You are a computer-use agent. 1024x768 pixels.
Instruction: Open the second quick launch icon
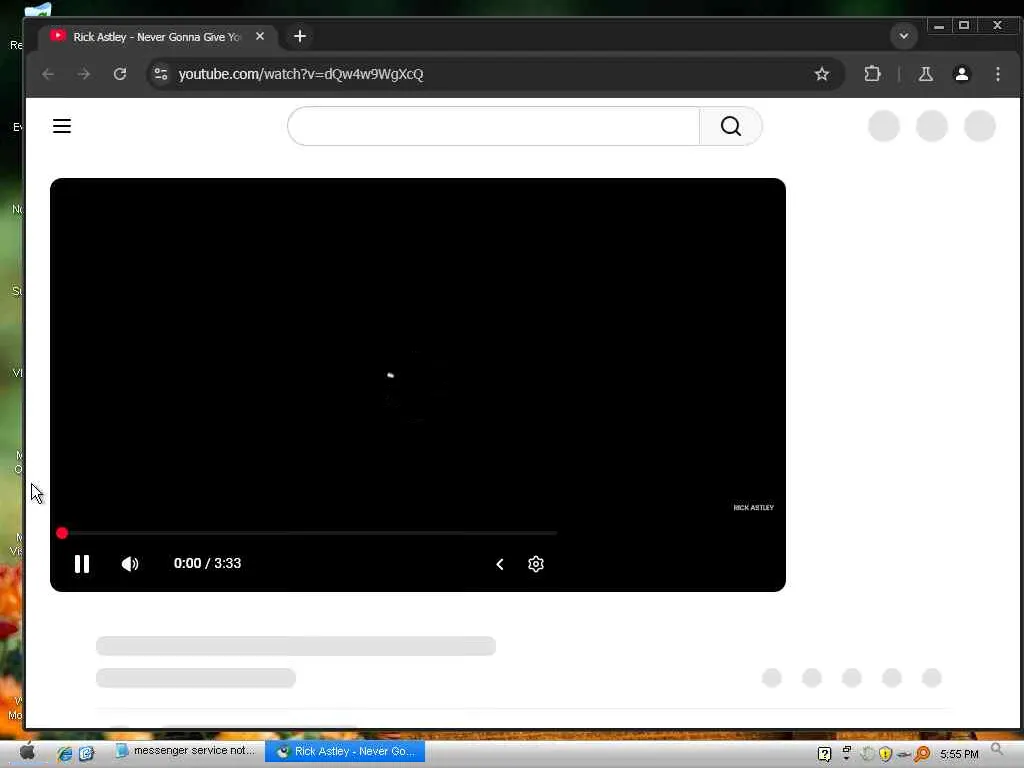coord(86,754)
